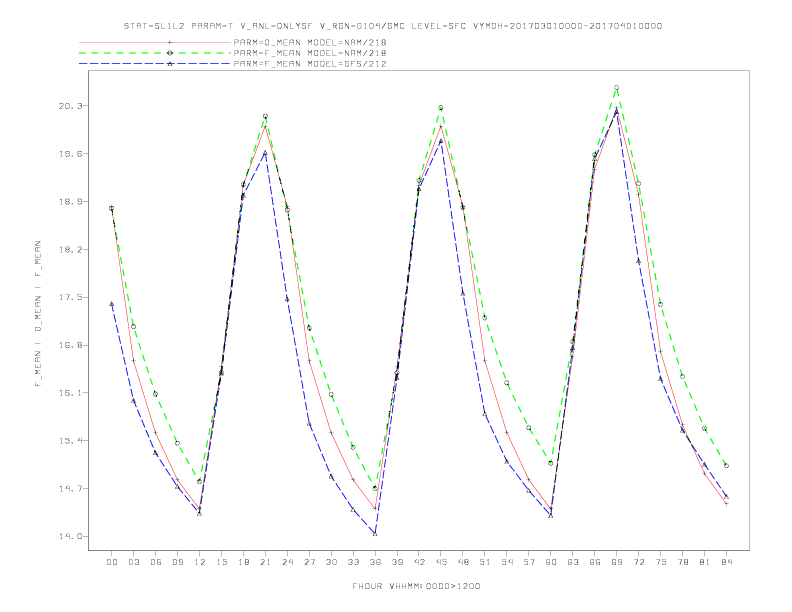The height and width of the screenshot is (612, 792).
Task: Select the chart title starting with STAT=SL1L2
Action: point(393,26)
